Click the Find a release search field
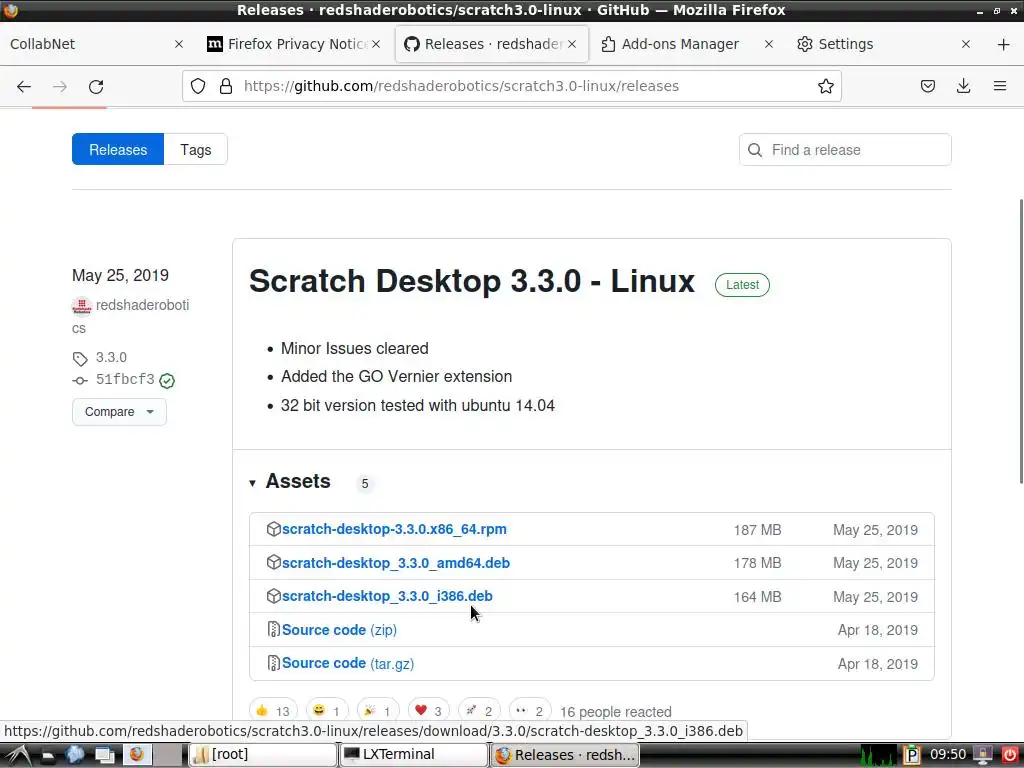 (845, 150)
